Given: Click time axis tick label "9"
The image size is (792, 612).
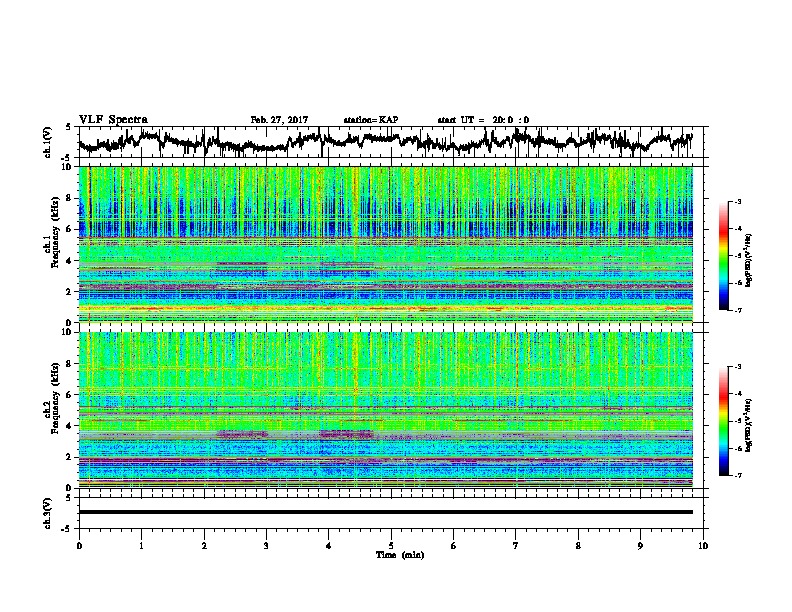Looking at the screenshot, I should pyautogui.click(x=640, y=546).
